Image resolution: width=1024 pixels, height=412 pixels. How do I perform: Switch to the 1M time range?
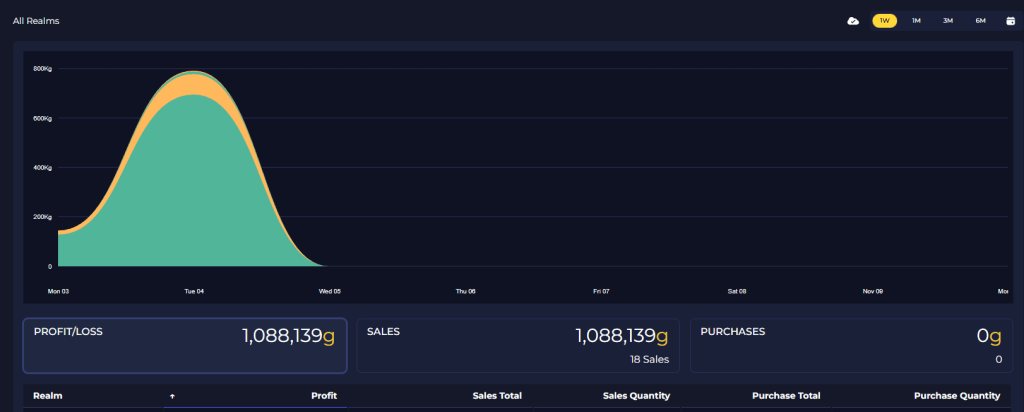916,21
